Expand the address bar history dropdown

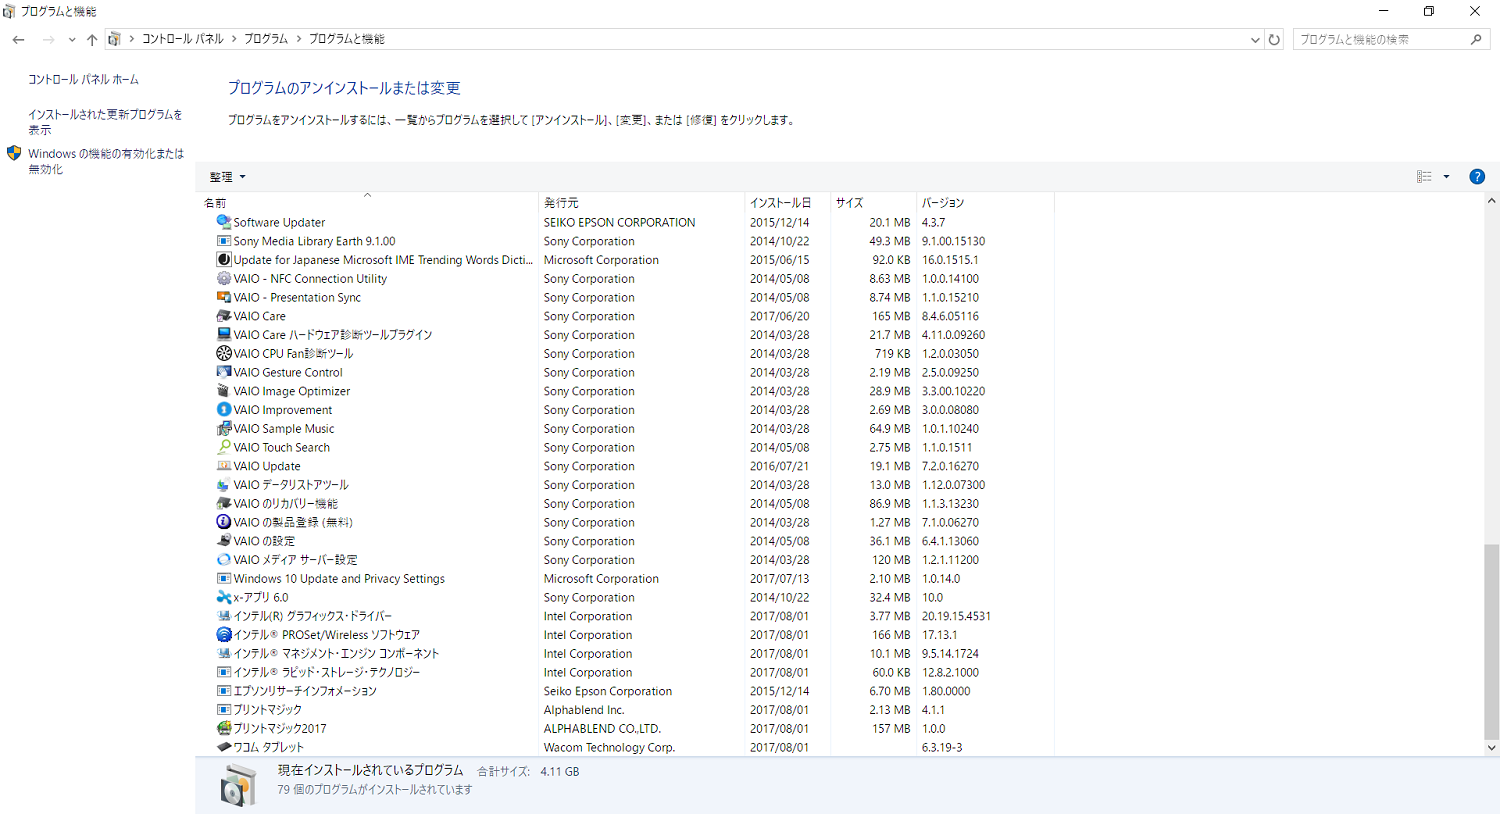(1255, 40)
